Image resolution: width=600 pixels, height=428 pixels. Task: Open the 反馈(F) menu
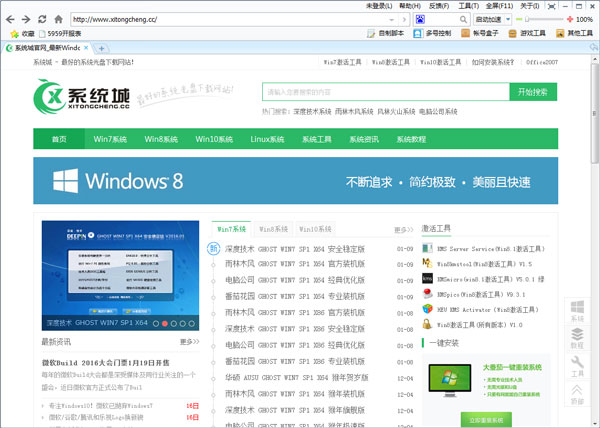click(439, 6)
